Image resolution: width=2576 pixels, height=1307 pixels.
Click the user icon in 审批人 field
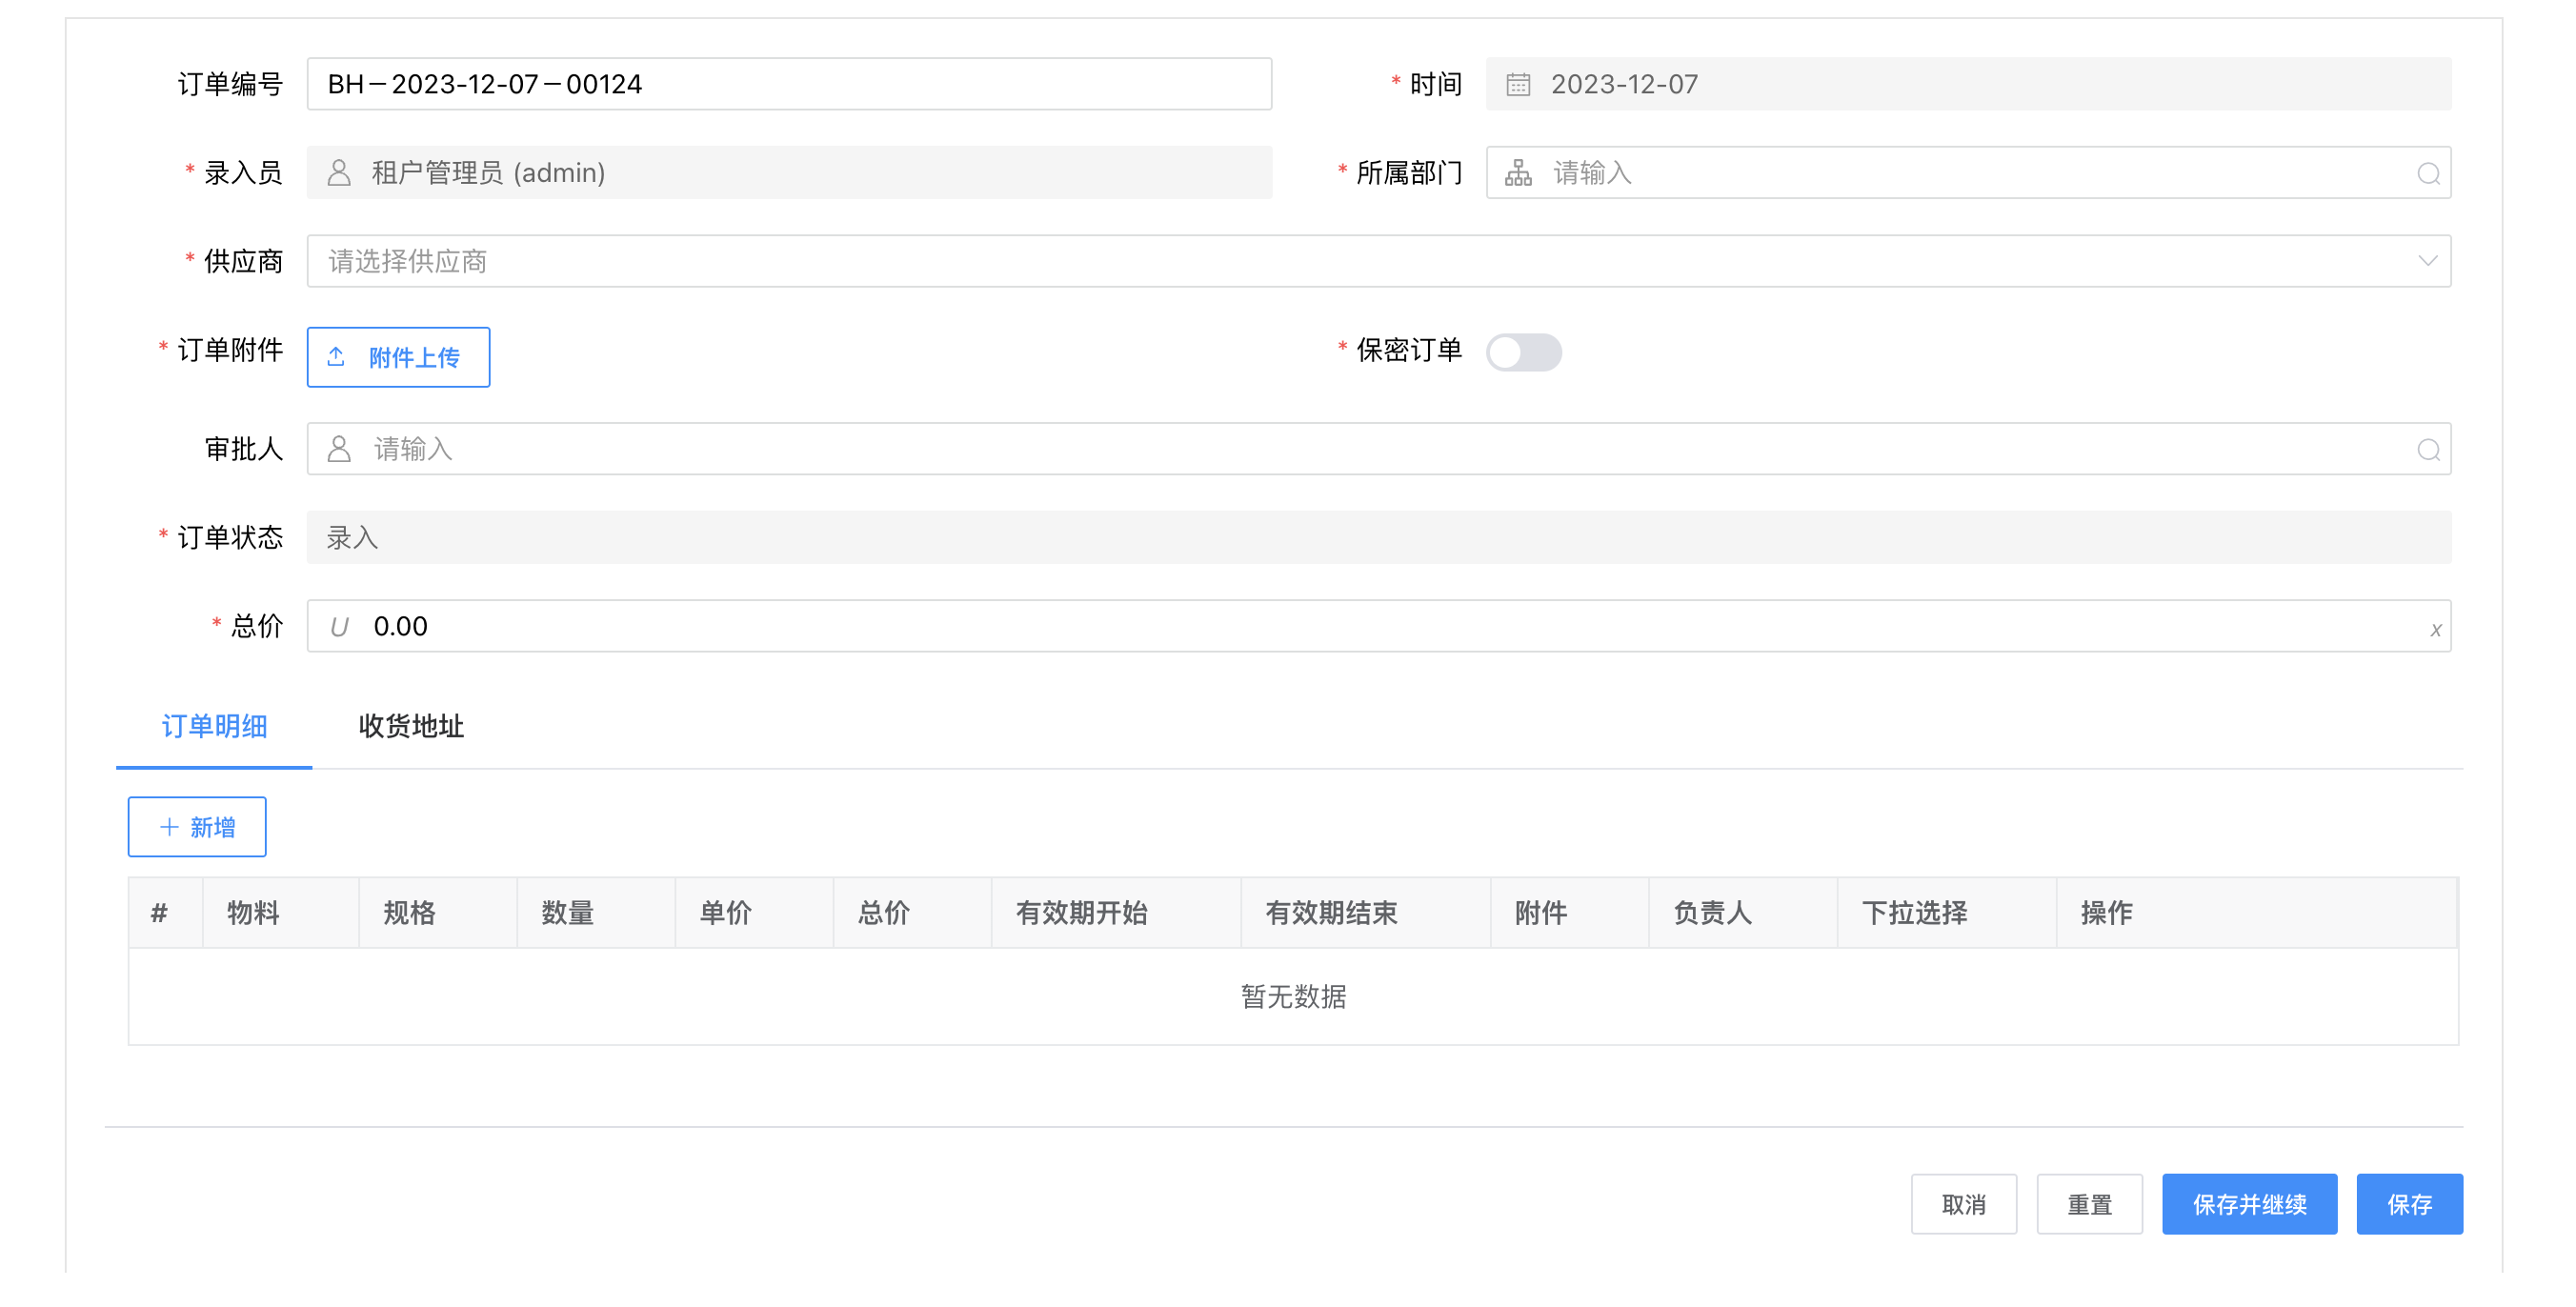click(x=339, y=449)
